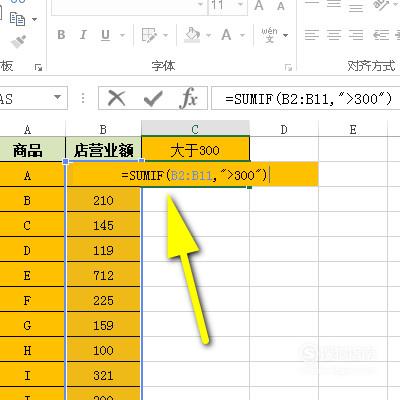Decrease indent icon
Image resolution: width=400 pixels, height=400 pixels.
point(381,35)
